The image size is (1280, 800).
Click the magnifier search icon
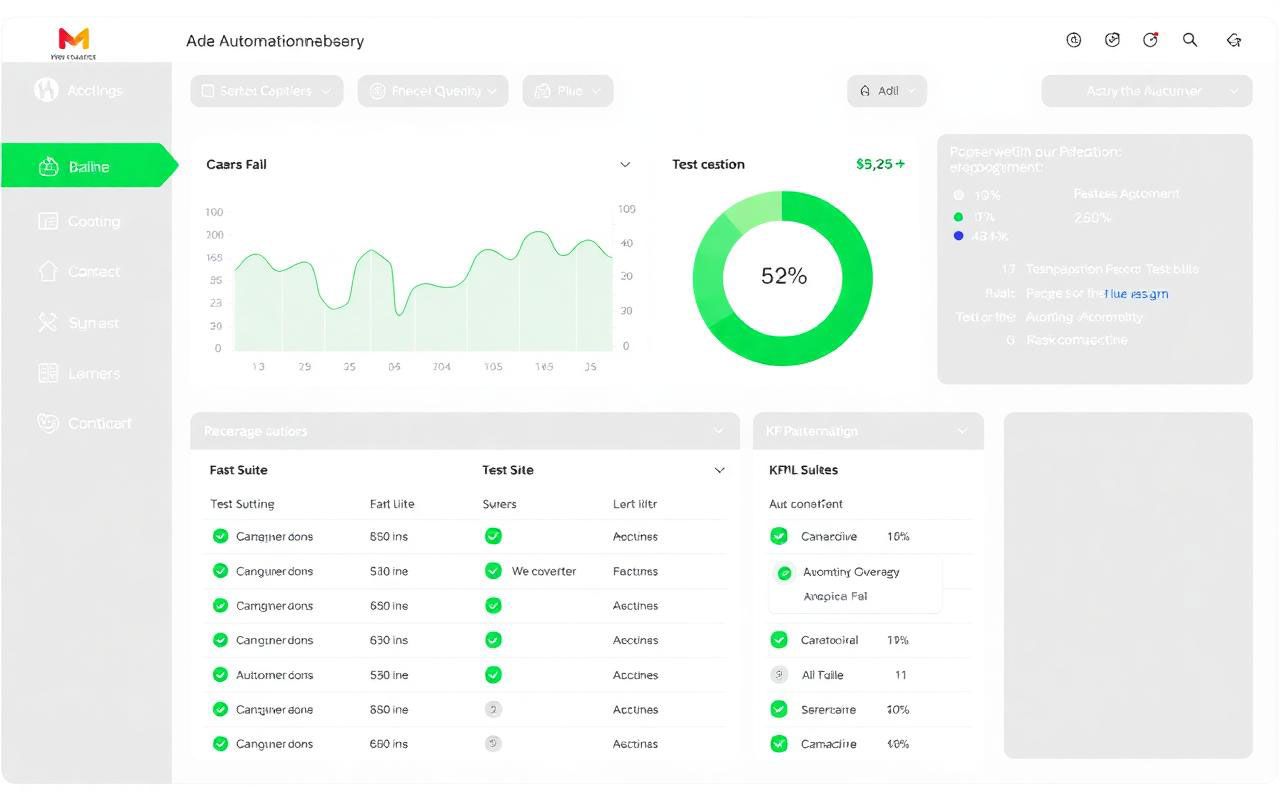1189,40
